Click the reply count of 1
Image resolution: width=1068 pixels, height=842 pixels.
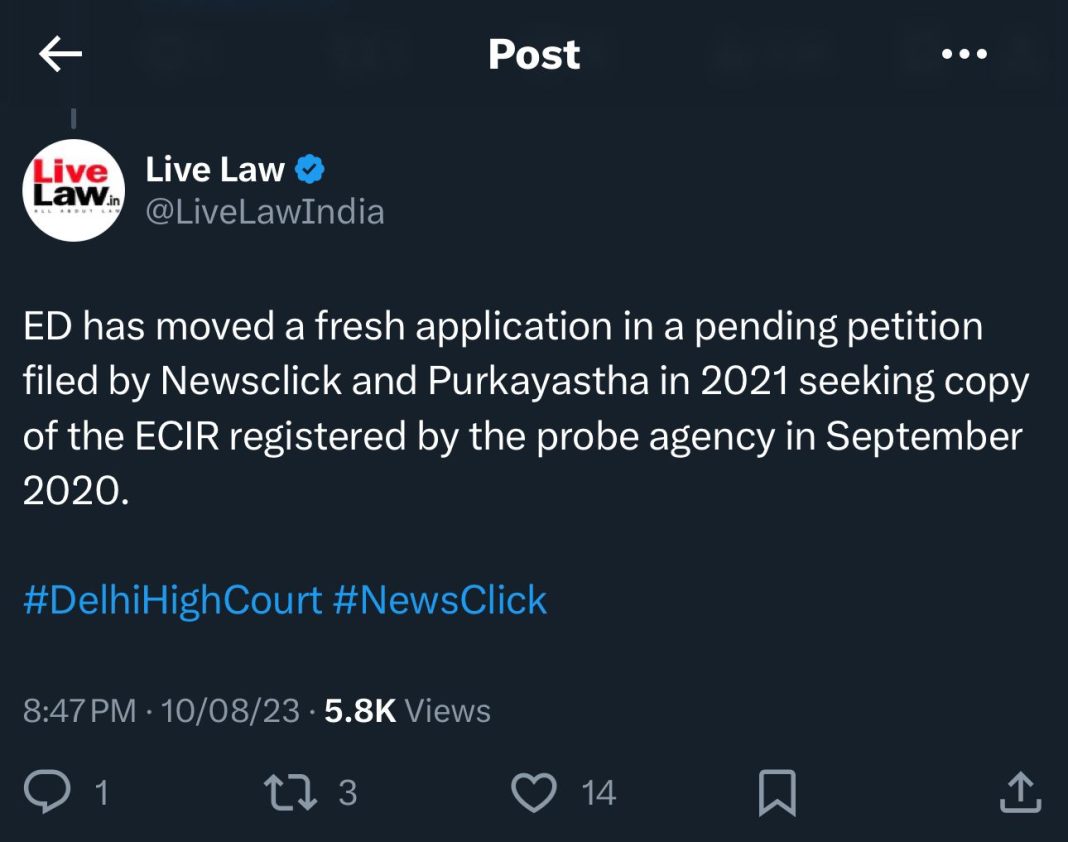pyautogui.click(x=101, y=793)
